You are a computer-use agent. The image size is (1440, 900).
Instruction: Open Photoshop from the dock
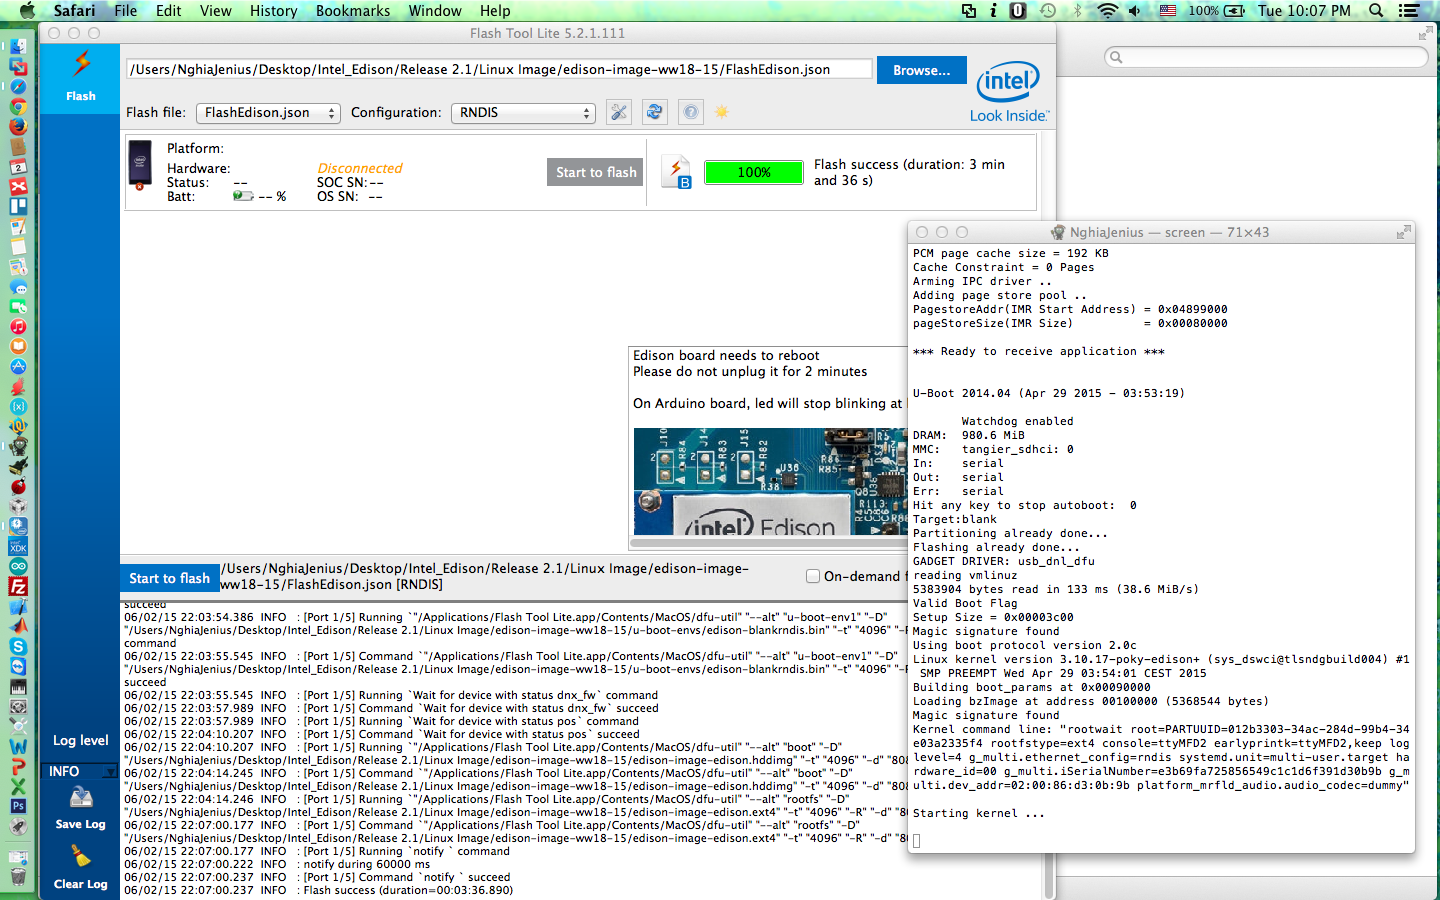(x=18, y=806)
